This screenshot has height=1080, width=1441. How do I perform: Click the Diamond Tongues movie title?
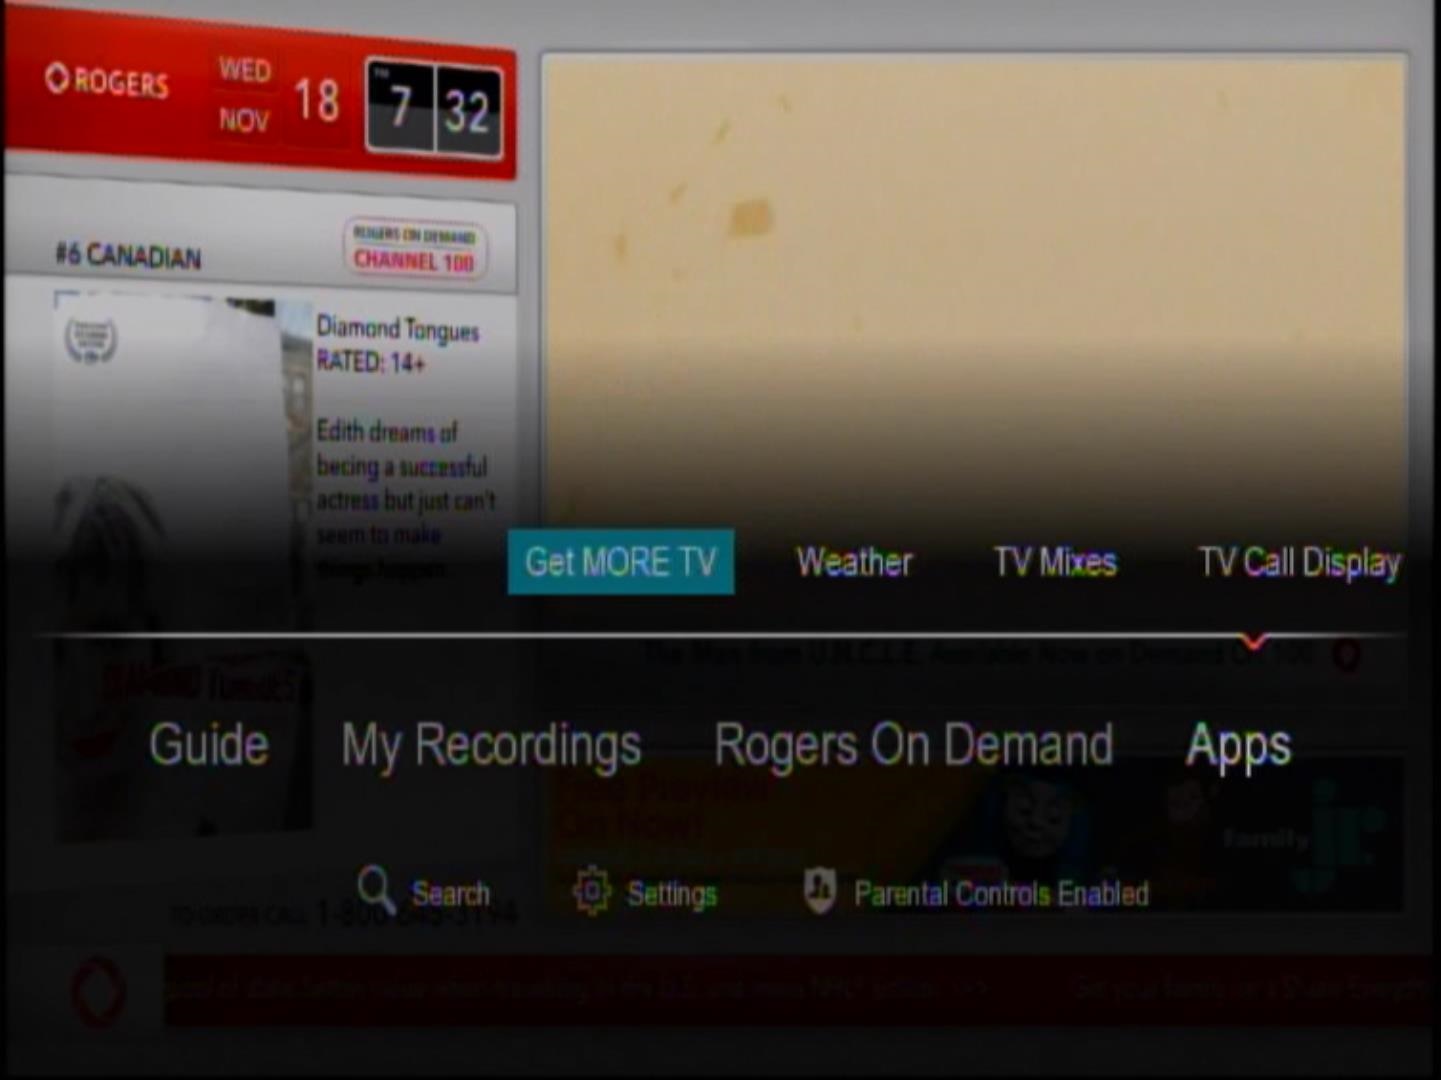pyautogui.click(x=397, y=328)
